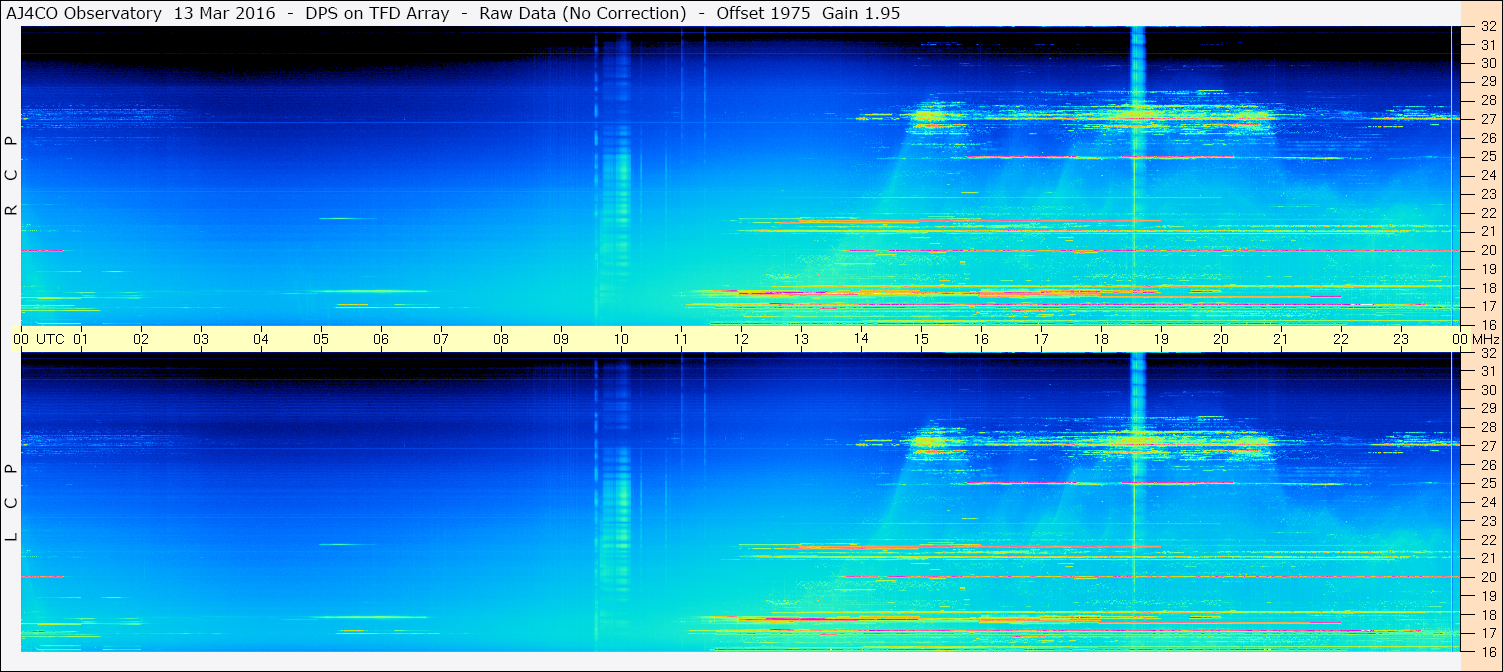Click the 20 MHz label of LCP panel
The image size is (1503, 672).
pyautogui.click(x=1488, y=577)
